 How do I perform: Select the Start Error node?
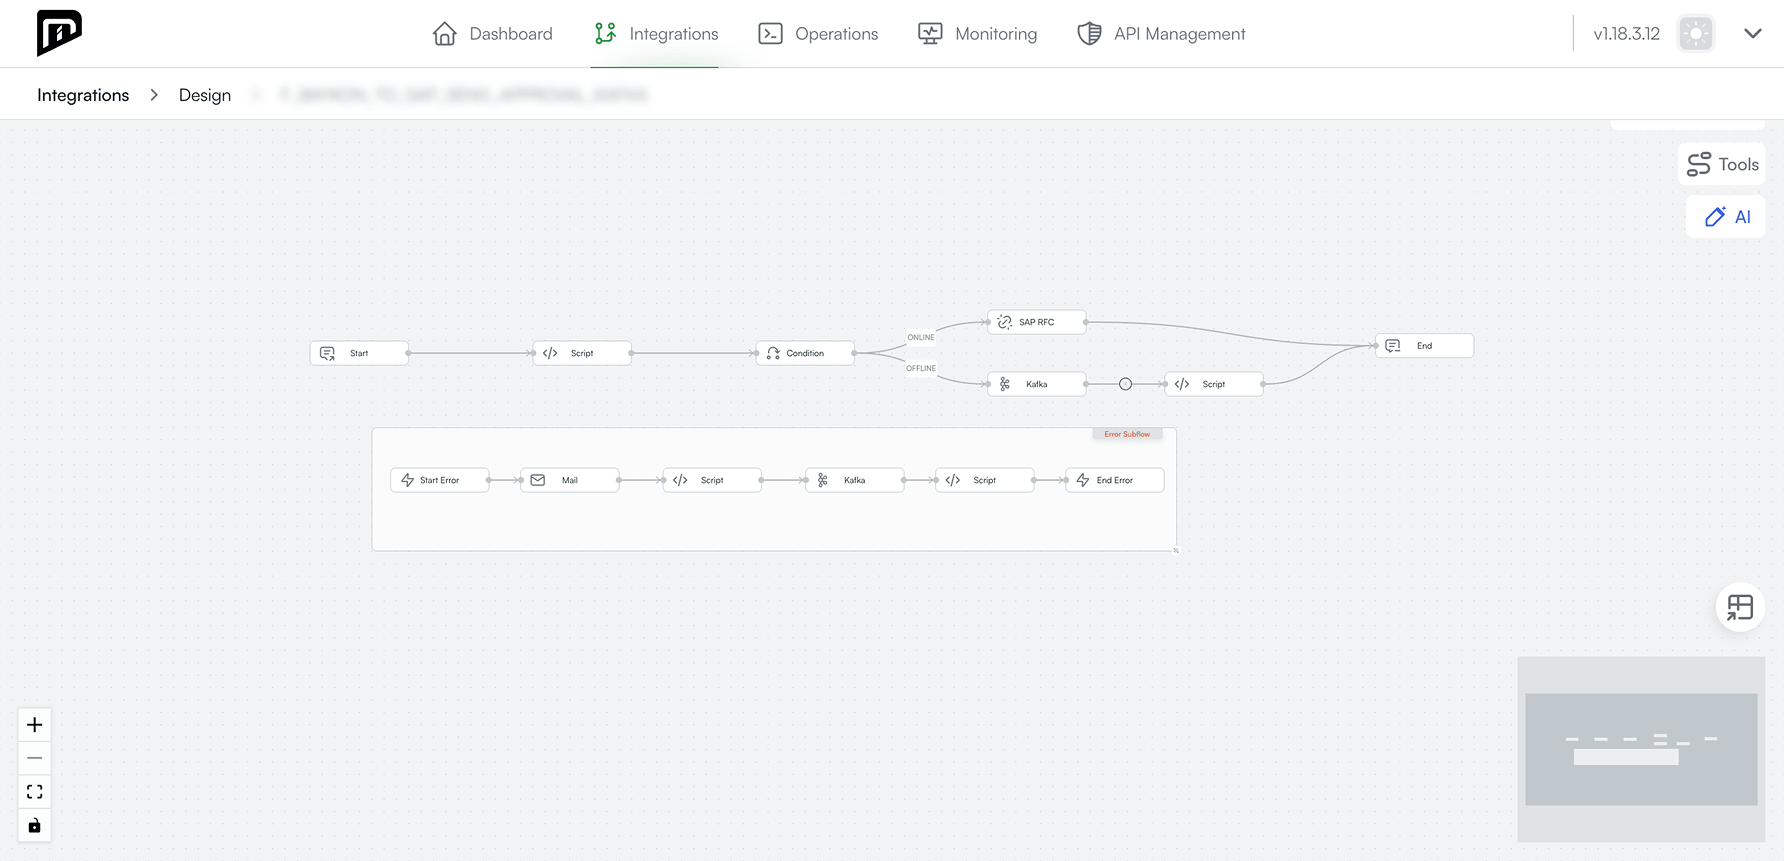pyautogui.click(x=440, y=480)
